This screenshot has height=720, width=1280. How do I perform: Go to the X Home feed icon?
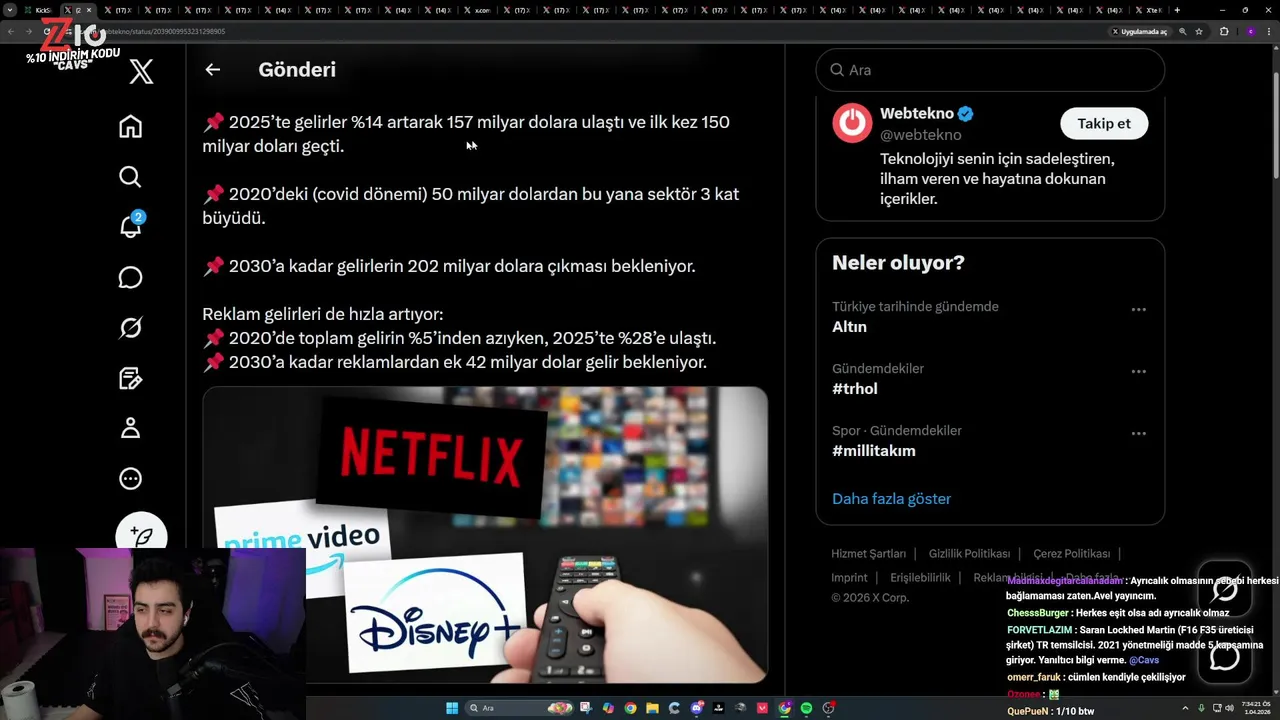130,127
